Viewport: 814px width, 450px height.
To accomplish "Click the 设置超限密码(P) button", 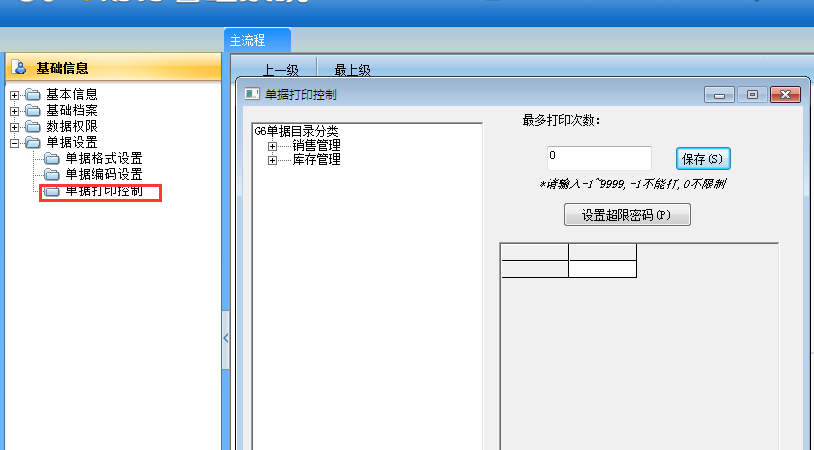I will pyautogui.click(x=627, y=215).
